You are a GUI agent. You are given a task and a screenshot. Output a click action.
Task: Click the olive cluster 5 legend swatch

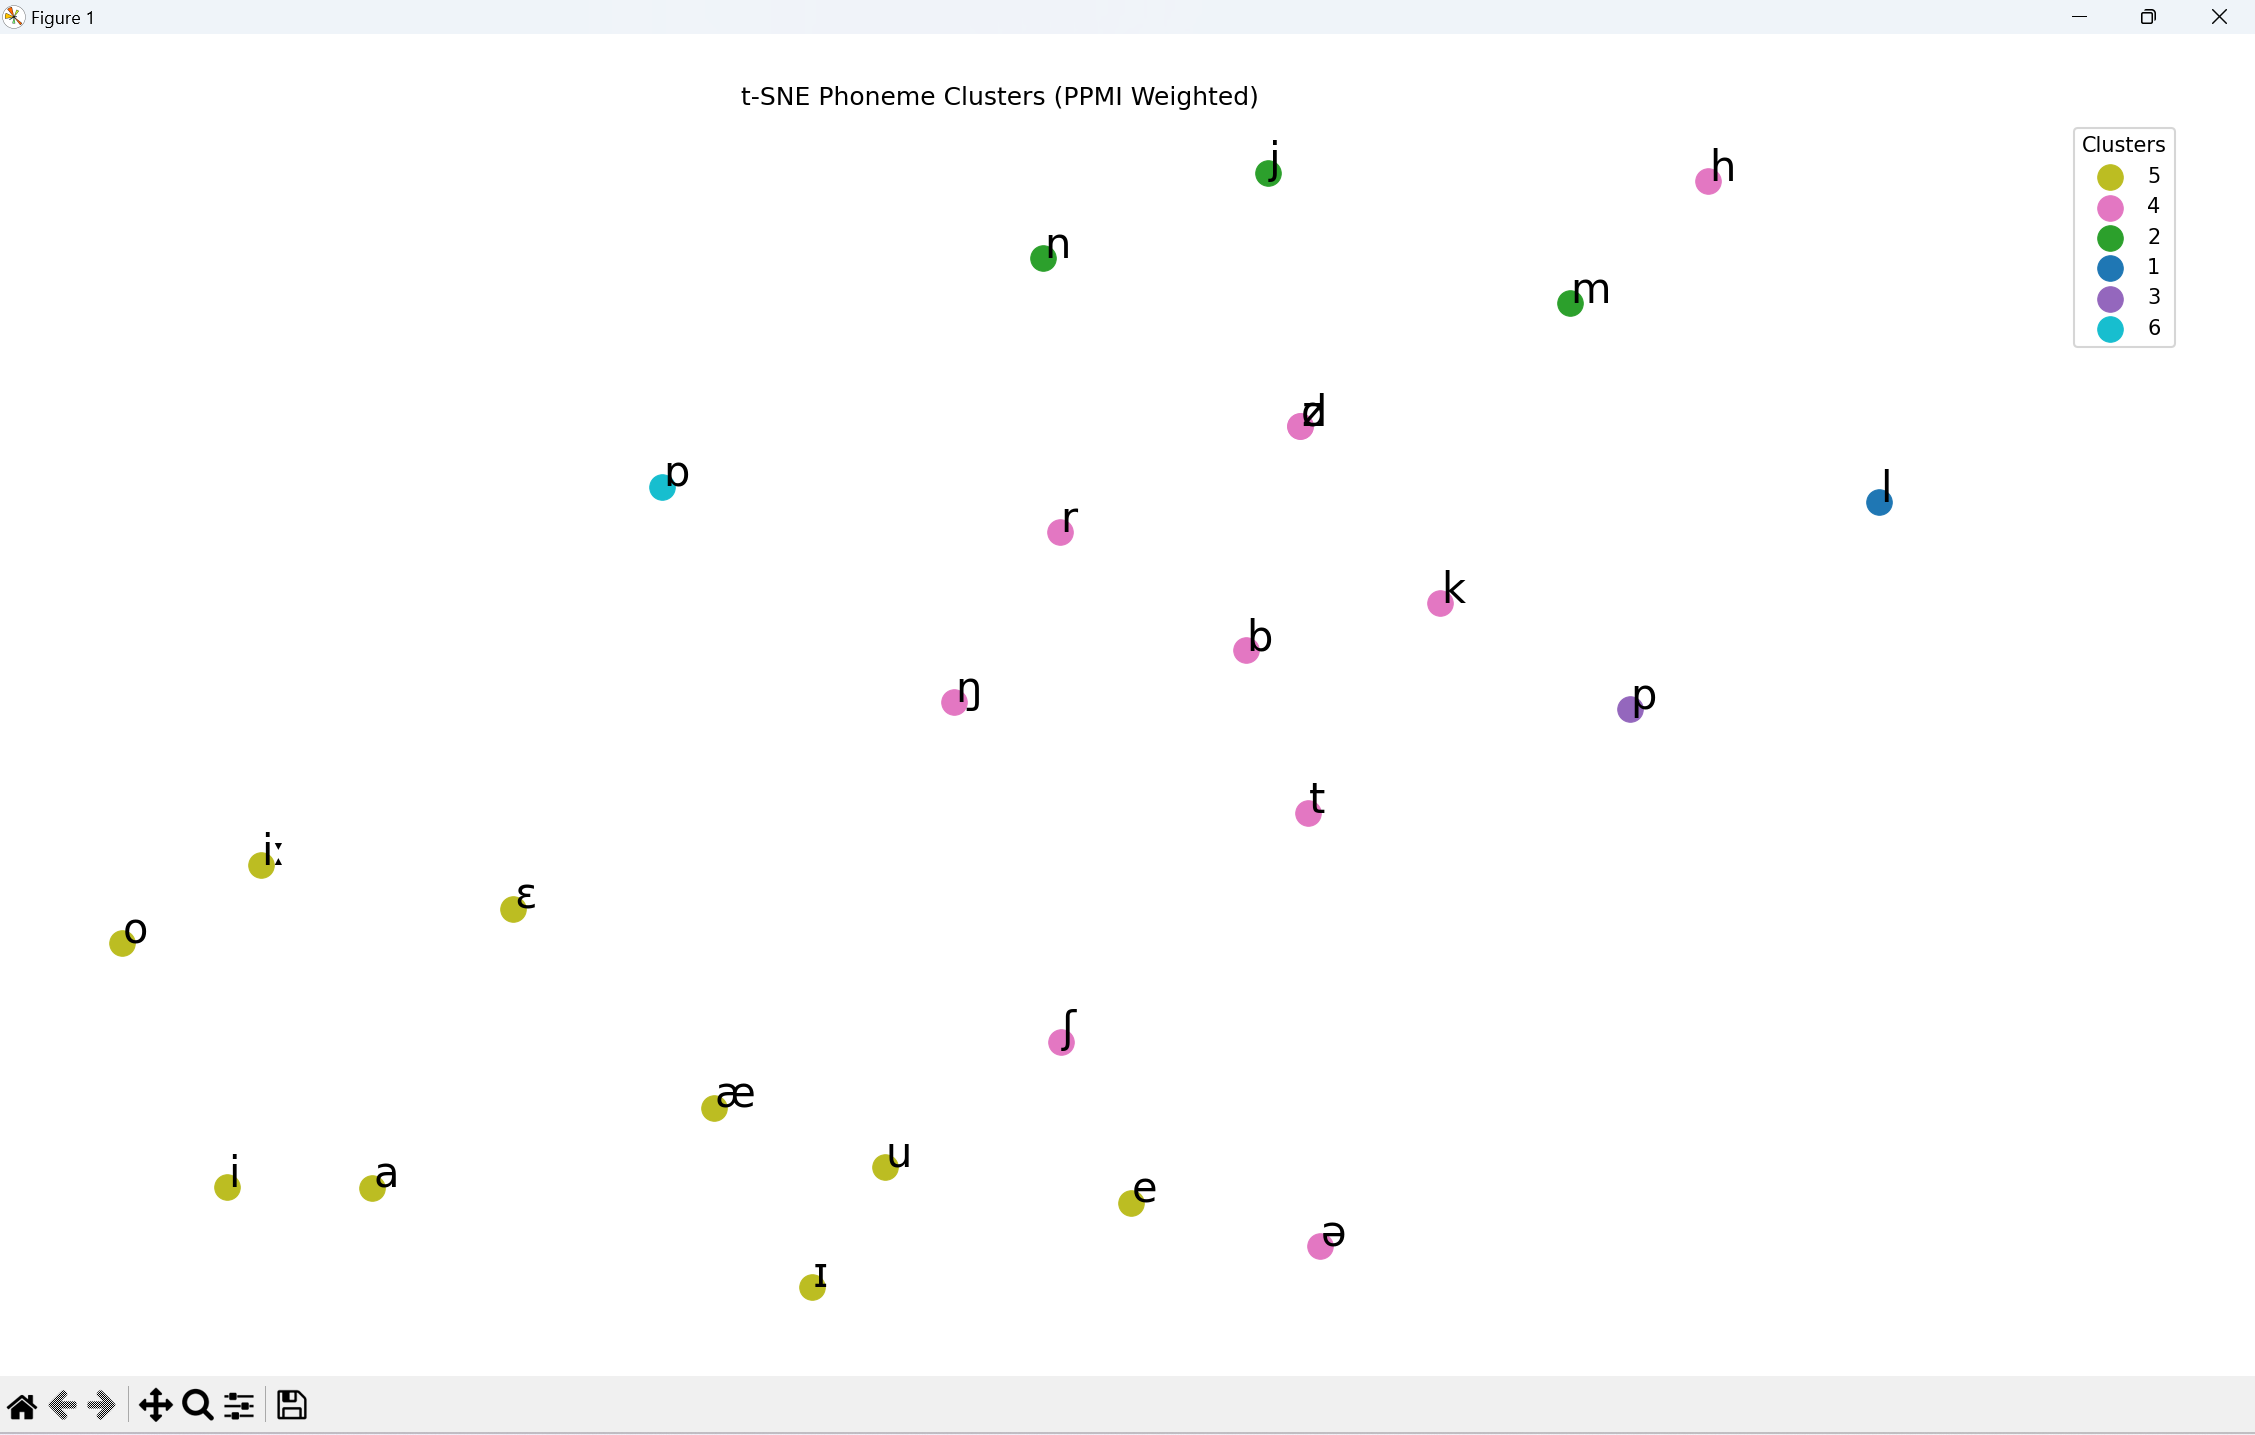(x=2110, y=177)
